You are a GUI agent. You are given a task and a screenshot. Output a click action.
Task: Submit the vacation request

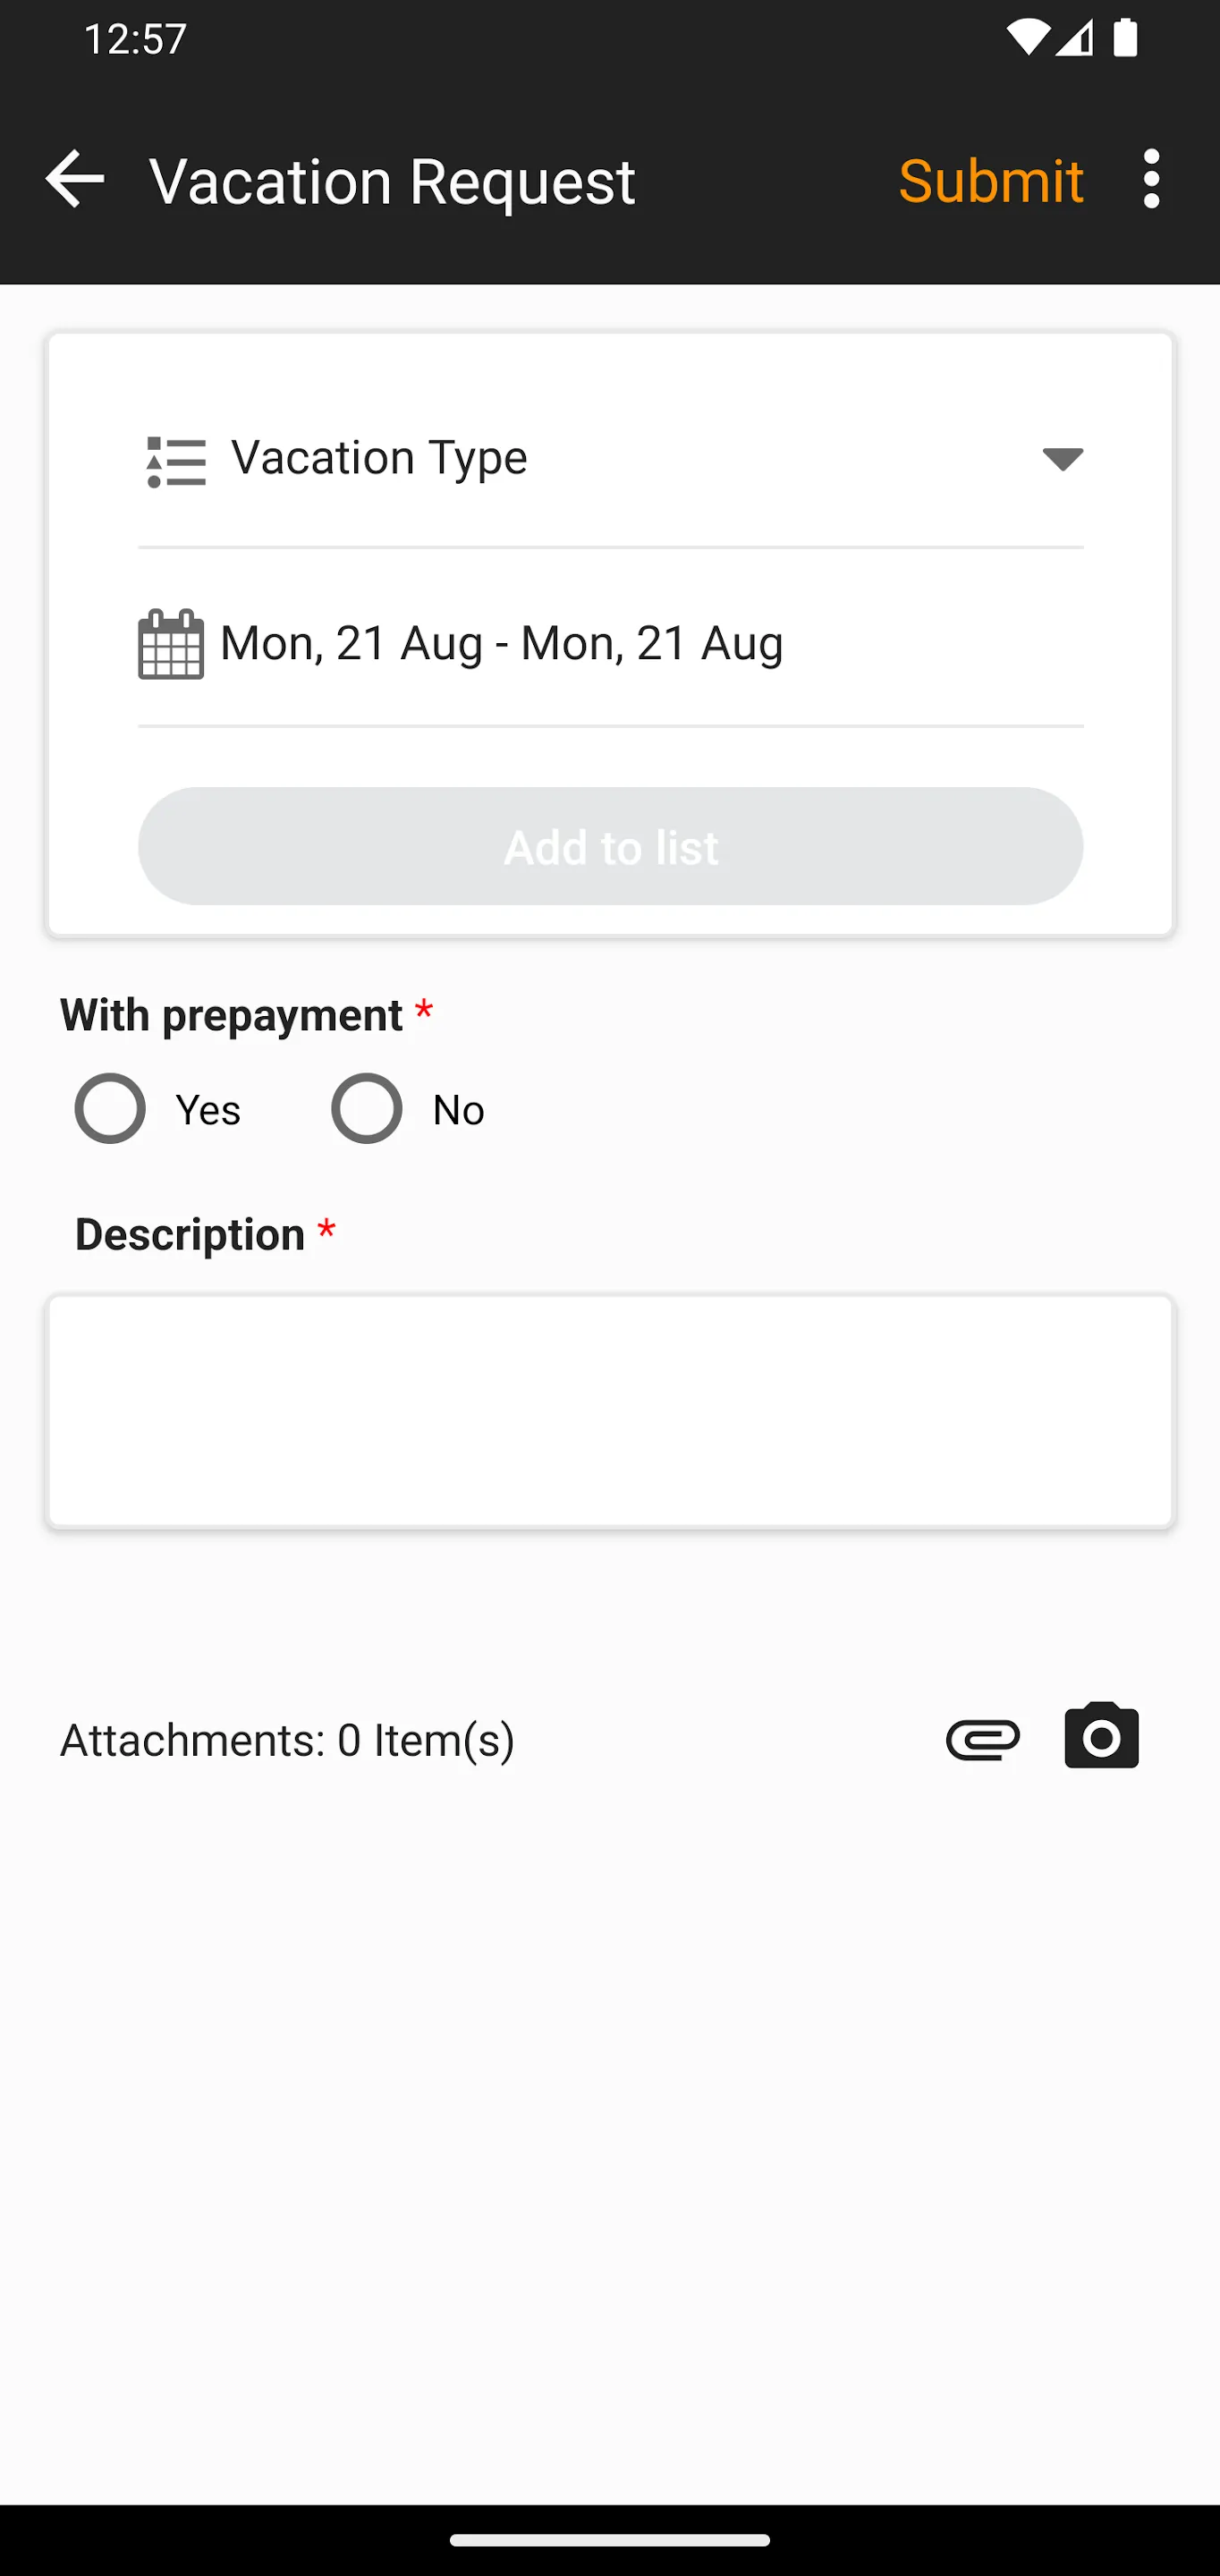tap(990, 181)
